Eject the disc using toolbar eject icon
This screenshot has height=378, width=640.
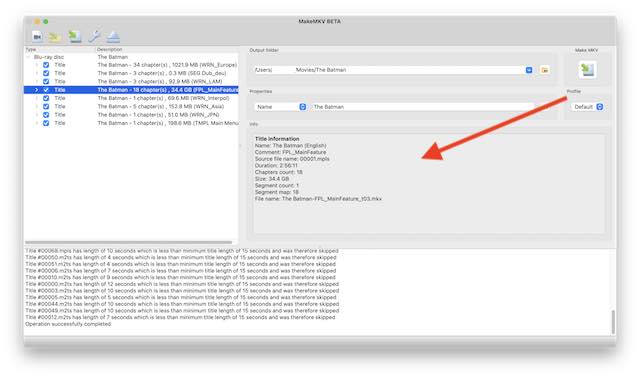(x=113, y=37)
